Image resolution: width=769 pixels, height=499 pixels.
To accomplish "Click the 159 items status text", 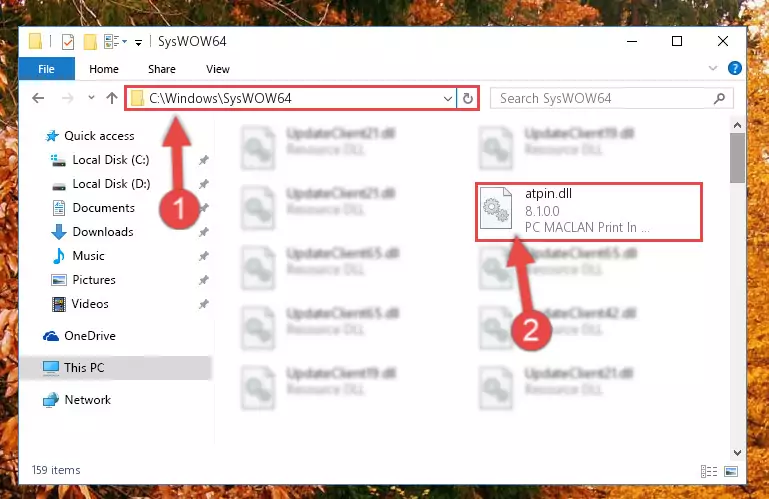I will pos(56,470).
